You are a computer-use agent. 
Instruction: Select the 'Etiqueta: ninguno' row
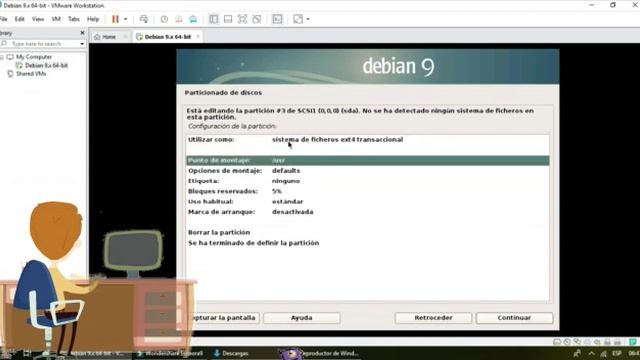pos(368,181)
